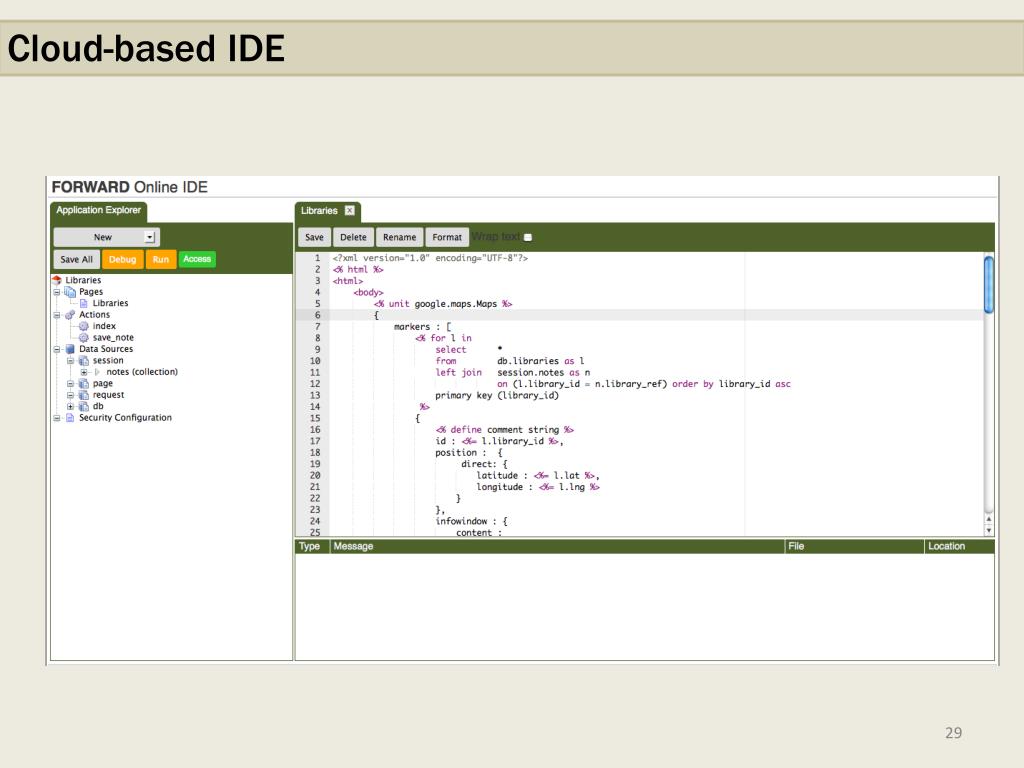The width and height of the screenshot is (1024, 768).
Task: Click the green Access button
Action: 197,259
